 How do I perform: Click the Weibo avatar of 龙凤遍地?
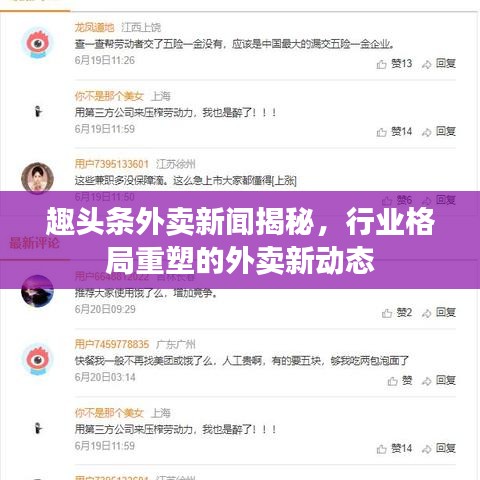(x=37, y=44)
